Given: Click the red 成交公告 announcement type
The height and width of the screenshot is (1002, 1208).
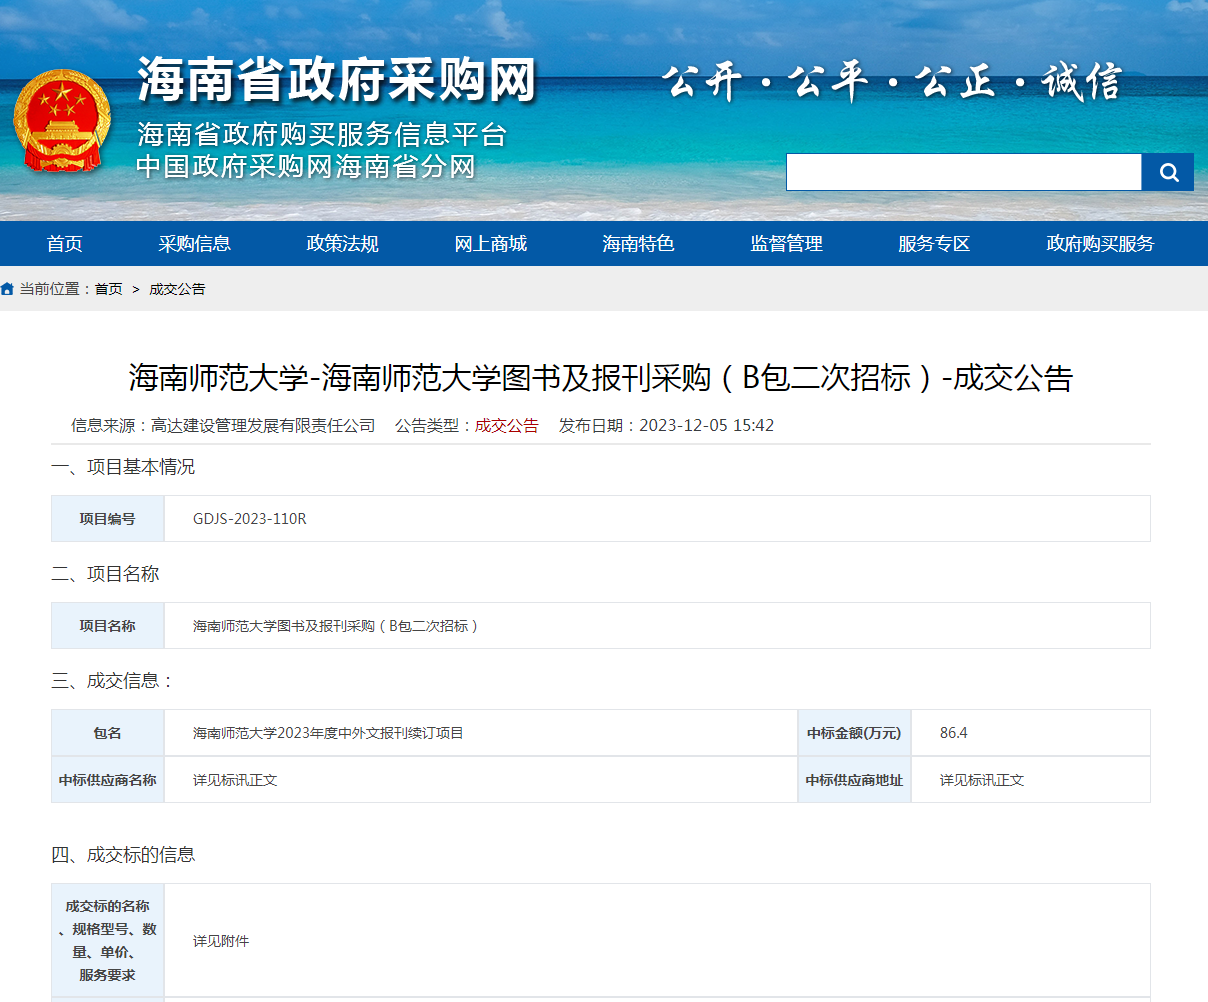Looking at the screenshot, I should point(507,425).
